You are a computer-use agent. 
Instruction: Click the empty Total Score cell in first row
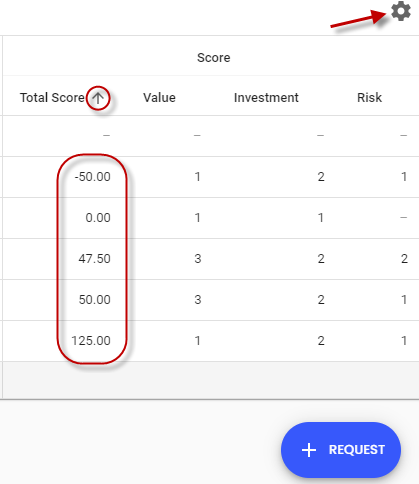[x=106, y=136]
